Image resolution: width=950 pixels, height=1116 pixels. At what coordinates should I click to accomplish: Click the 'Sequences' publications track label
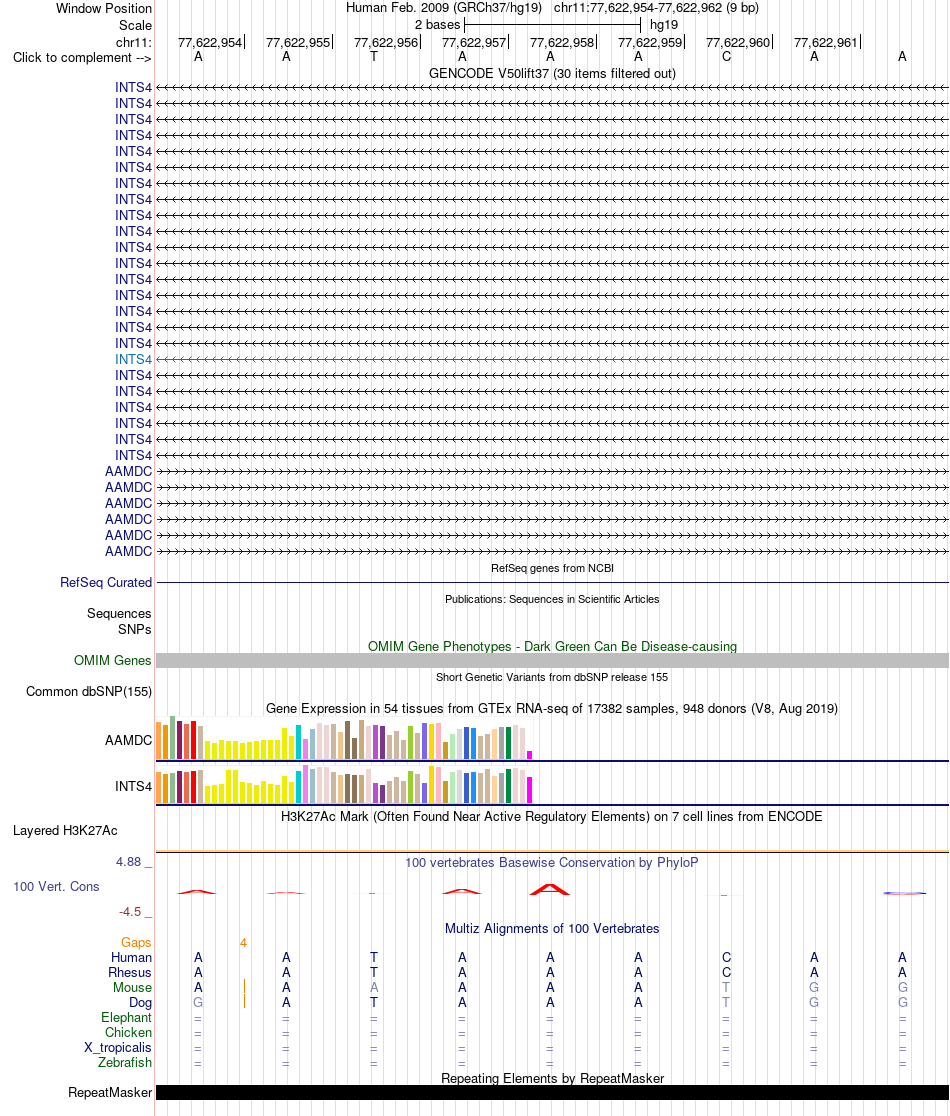click(x=120, y=614)
